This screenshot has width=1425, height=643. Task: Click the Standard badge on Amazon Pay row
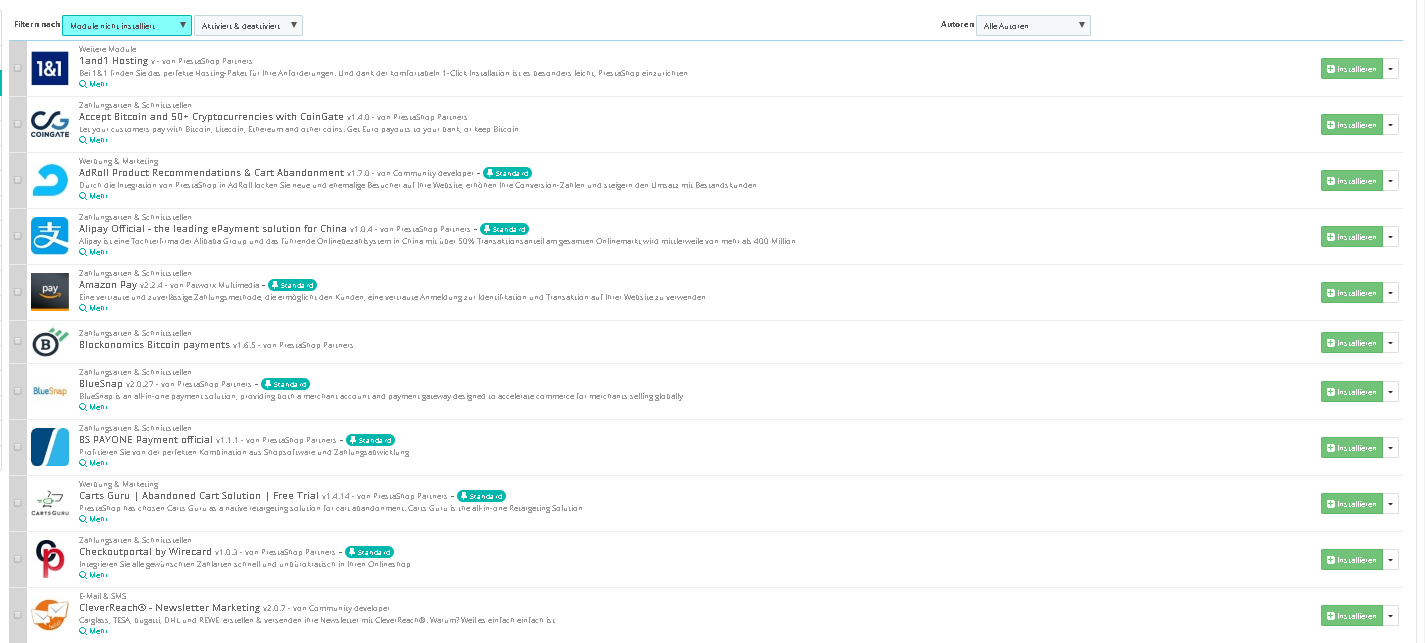pyautogui.click(x=292, y=285)
